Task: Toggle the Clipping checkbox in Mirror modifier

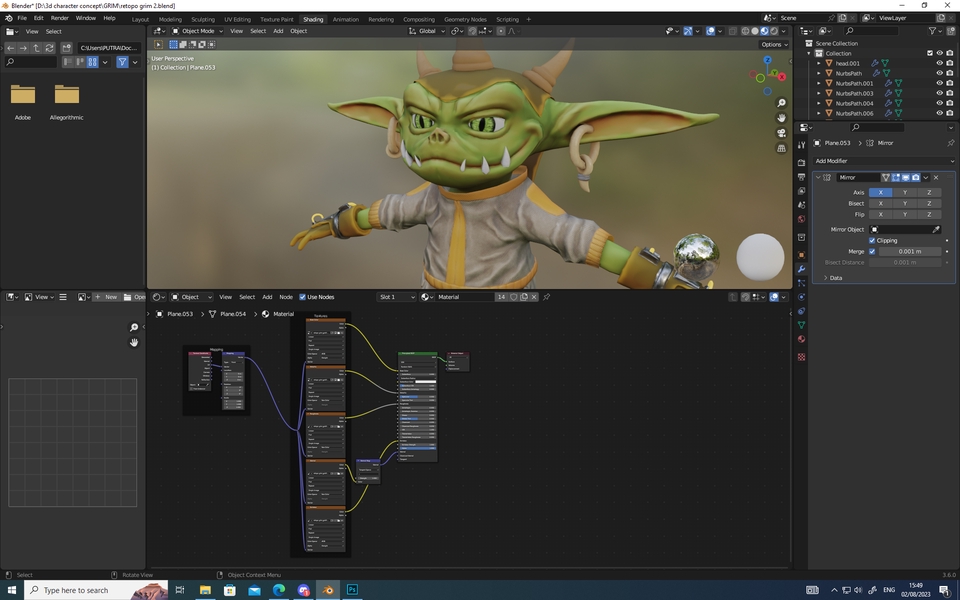Action: point(872,241)
